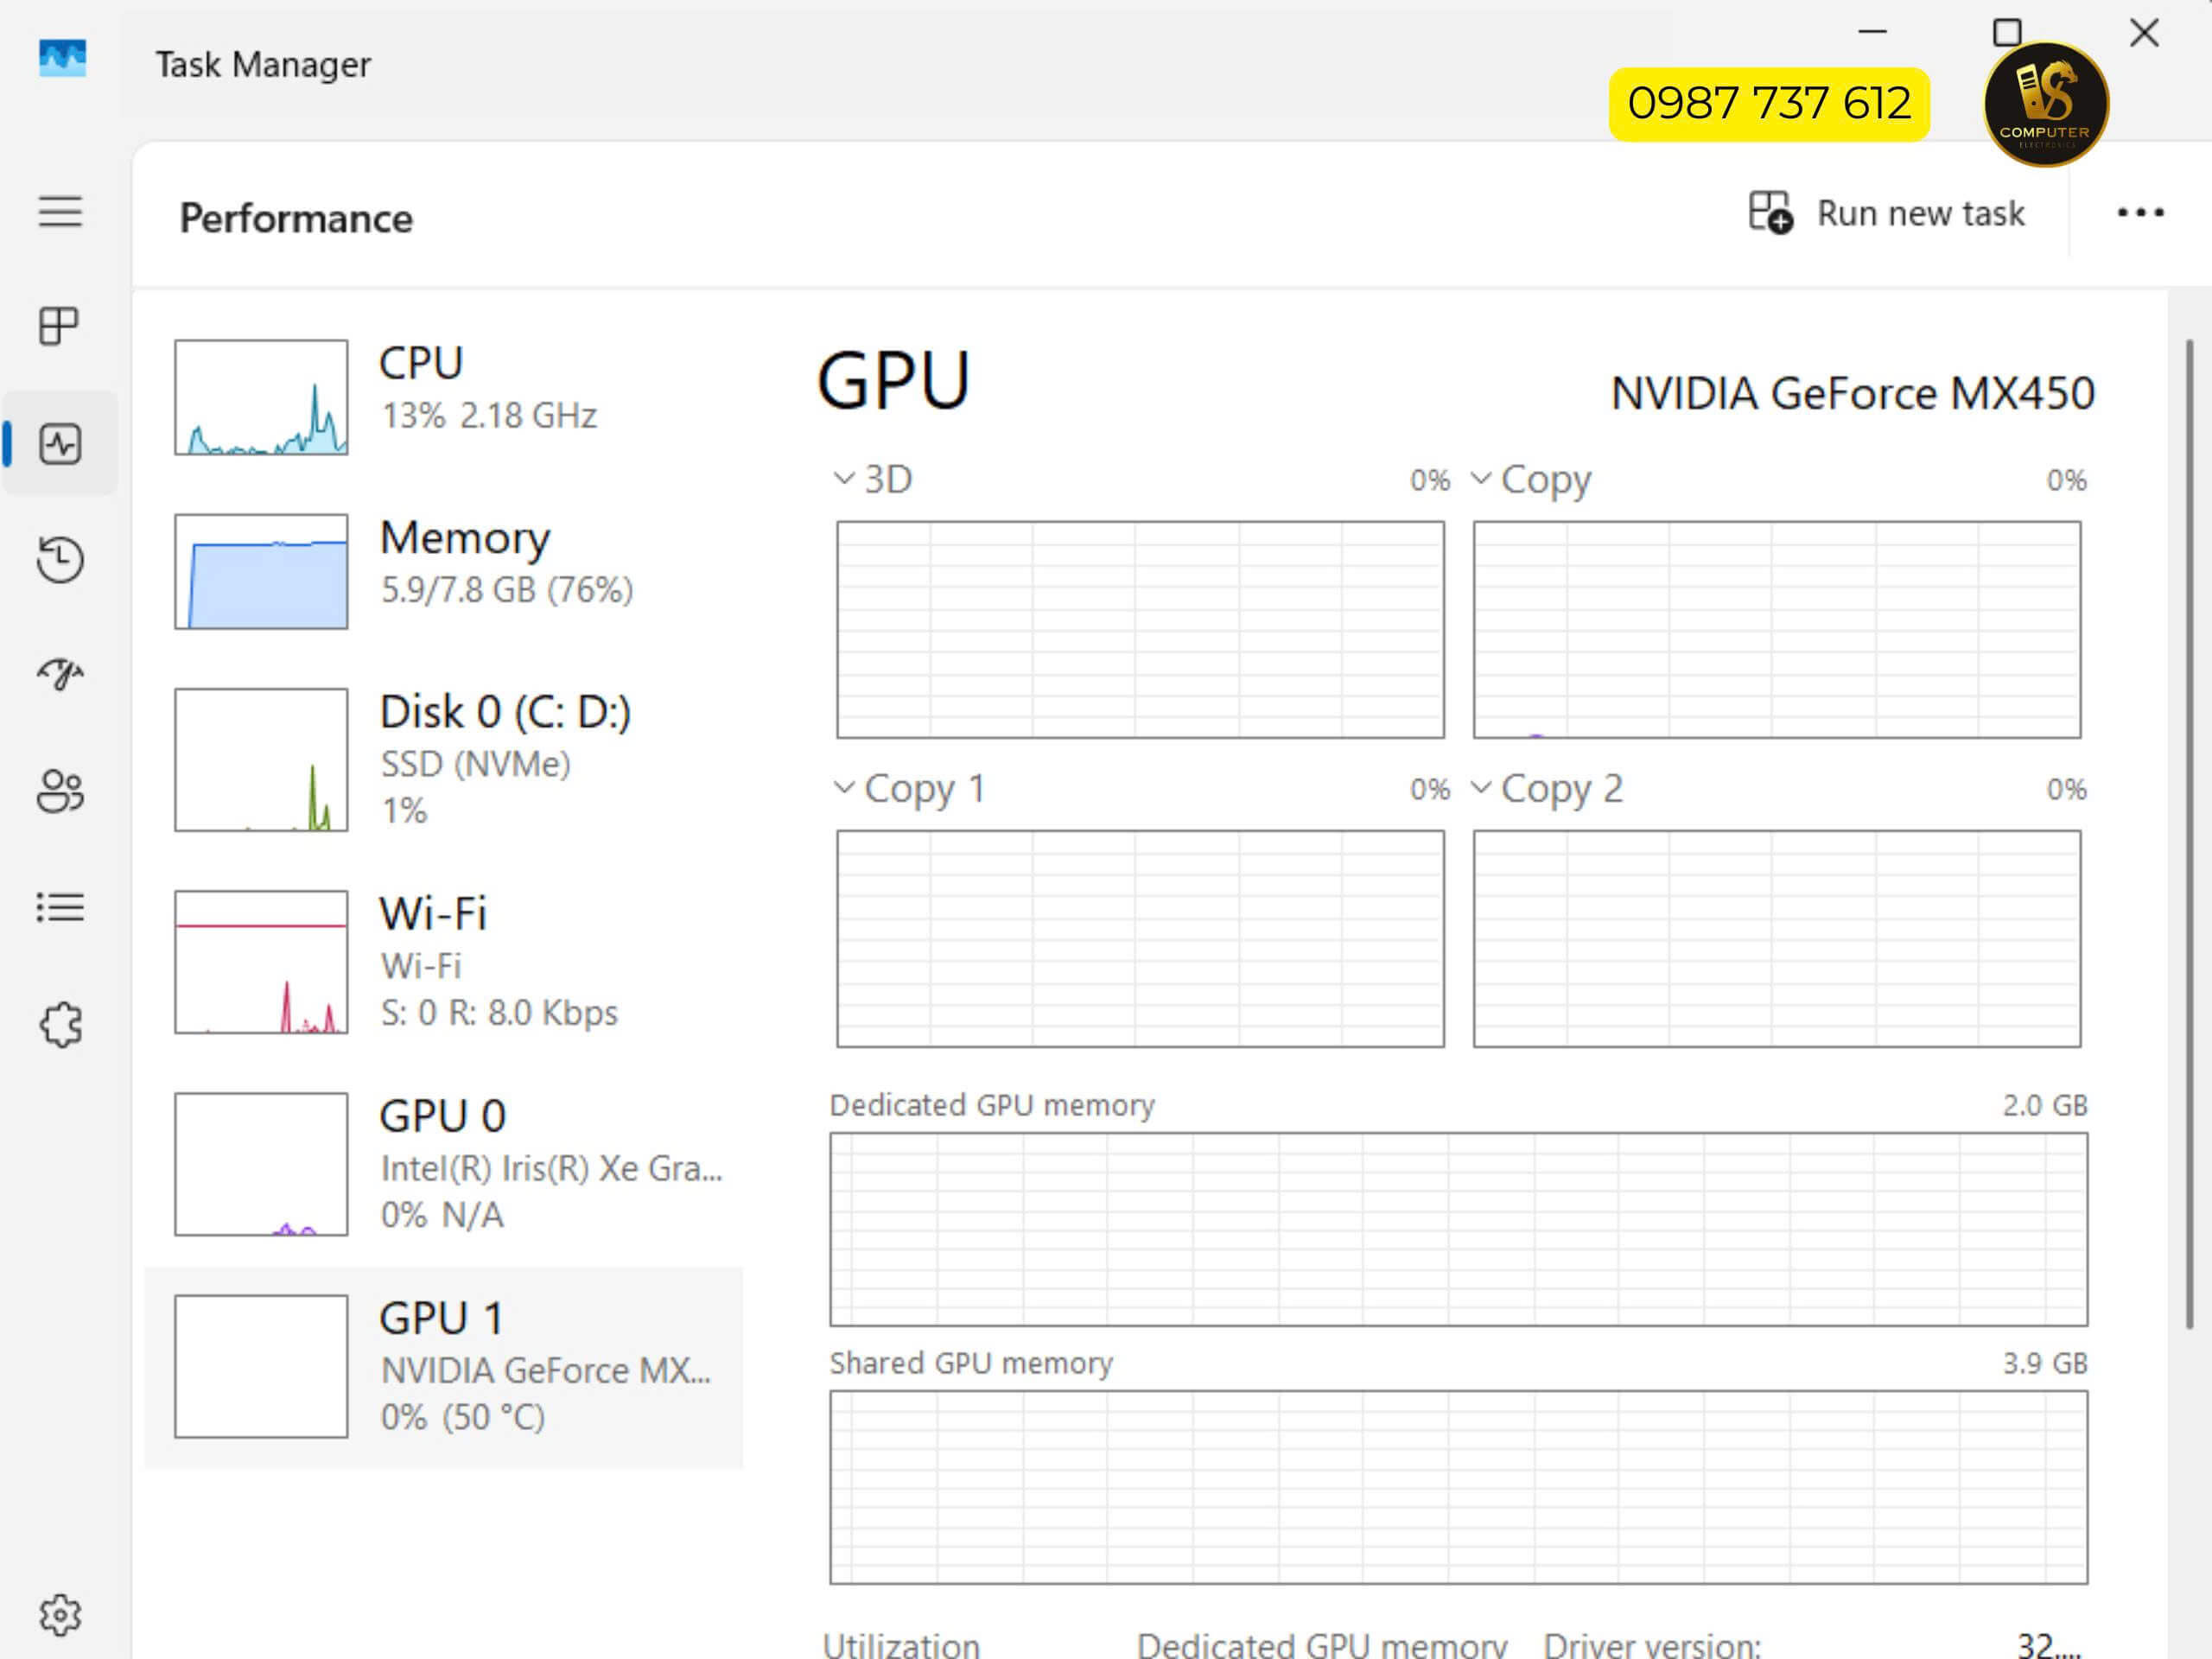
Task: Select the CPU performance item
Action: pyautogui.click(x=444, y=397)
